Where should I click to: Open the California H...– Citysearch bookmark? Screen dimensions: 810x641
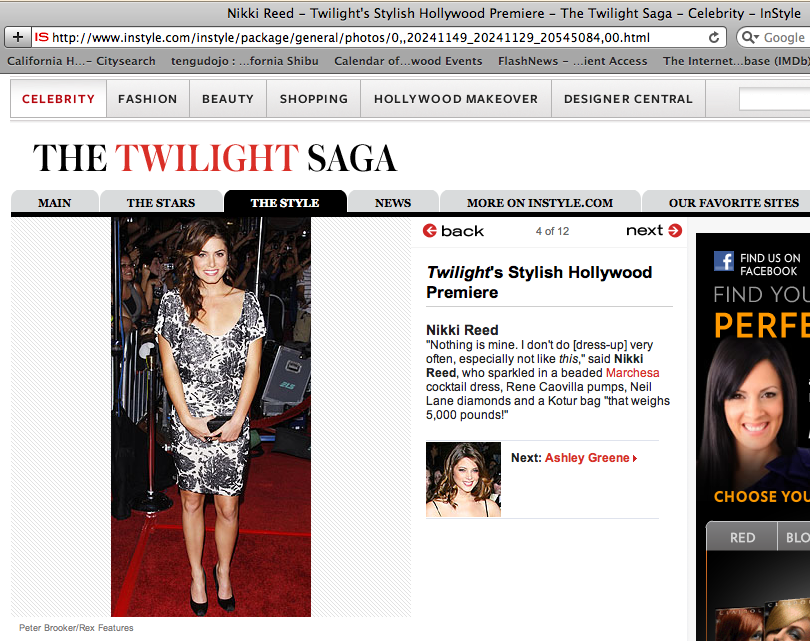pyautogui.click(x=81, y=61)
